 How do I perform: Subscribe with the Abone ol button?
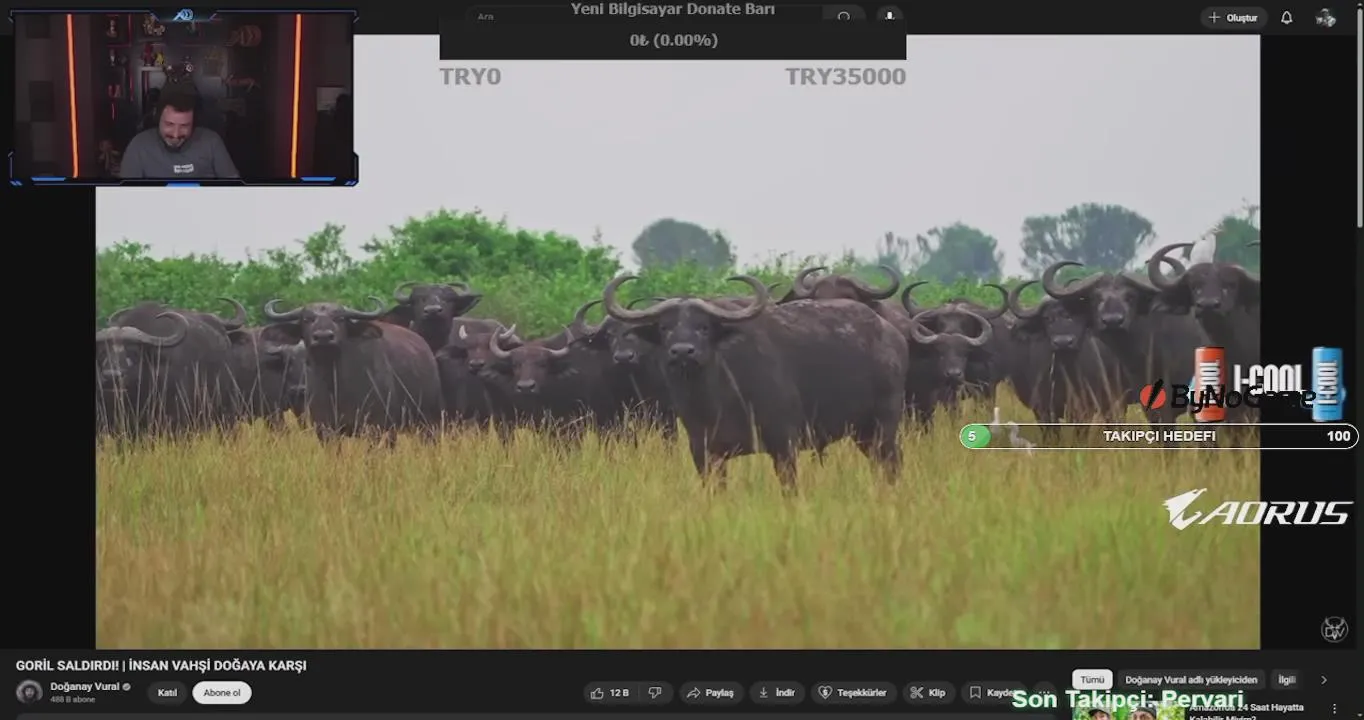222,693
